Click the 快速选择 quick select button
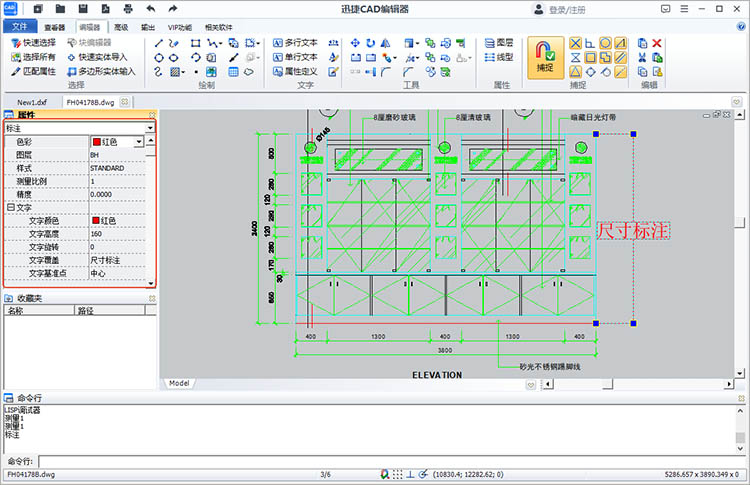This screenshot has width=750, height=485. [x=33, y=43]
